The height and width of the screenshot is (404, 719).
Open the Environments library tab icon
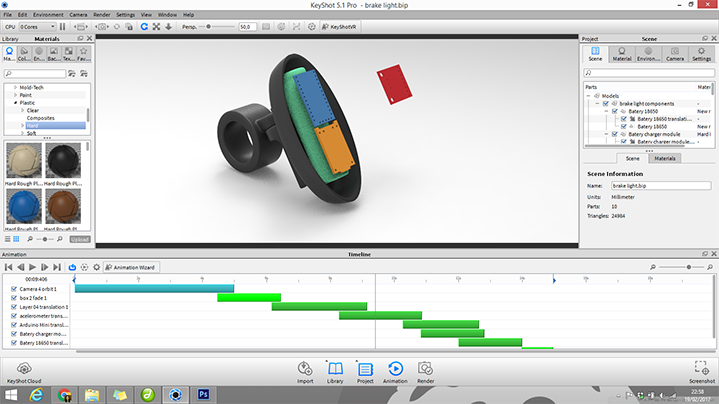pyautogui.click(x=39, y=54)
